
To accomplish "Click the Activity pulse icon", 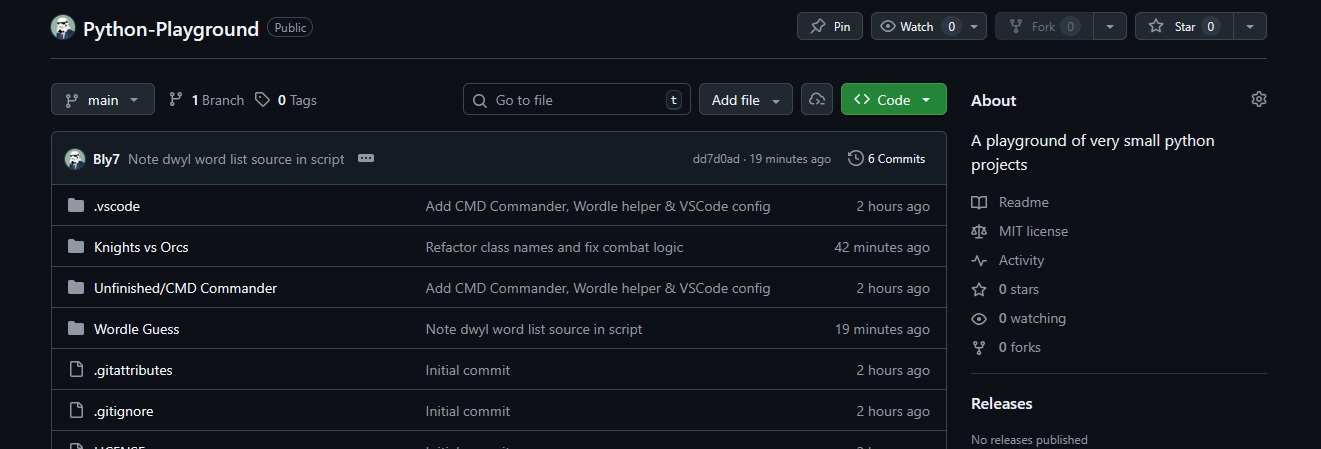I will click(x=979, y=260).
